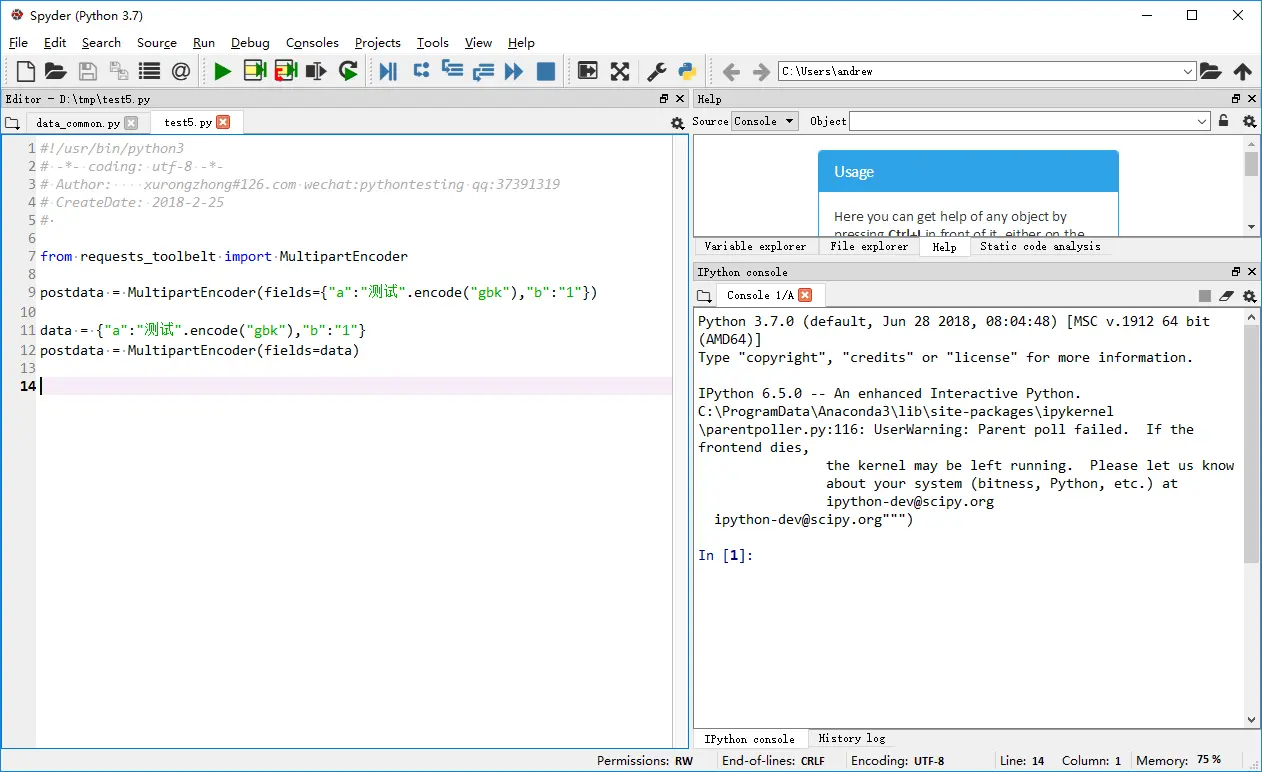Image resolution: width=1262 pixels, height=772 pixels.
Task: Undock the Editor pane
Action: click(x=664, y=99)
